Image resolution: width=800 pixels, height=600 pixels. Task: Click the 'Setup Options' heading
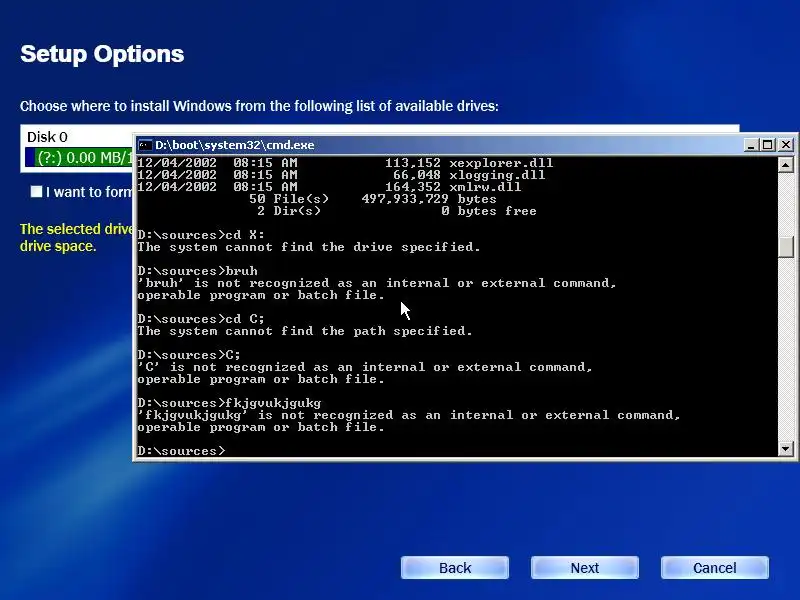[x=102, y=54]
